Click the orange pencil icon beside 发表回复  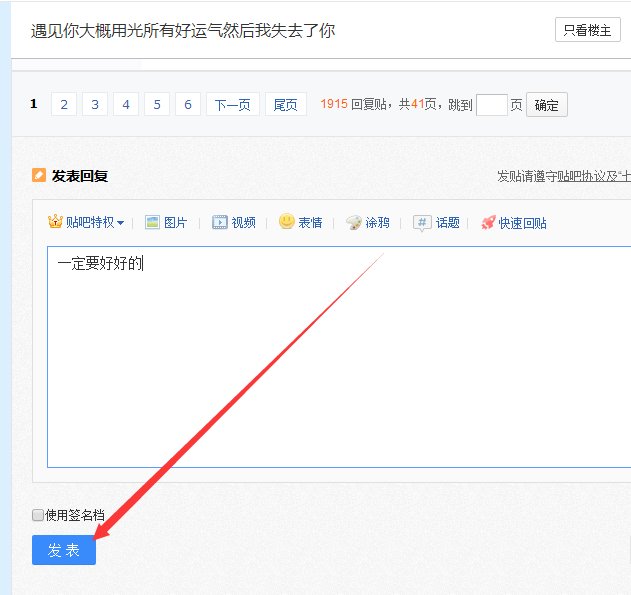pyautogui.click(x=39, y=175)
